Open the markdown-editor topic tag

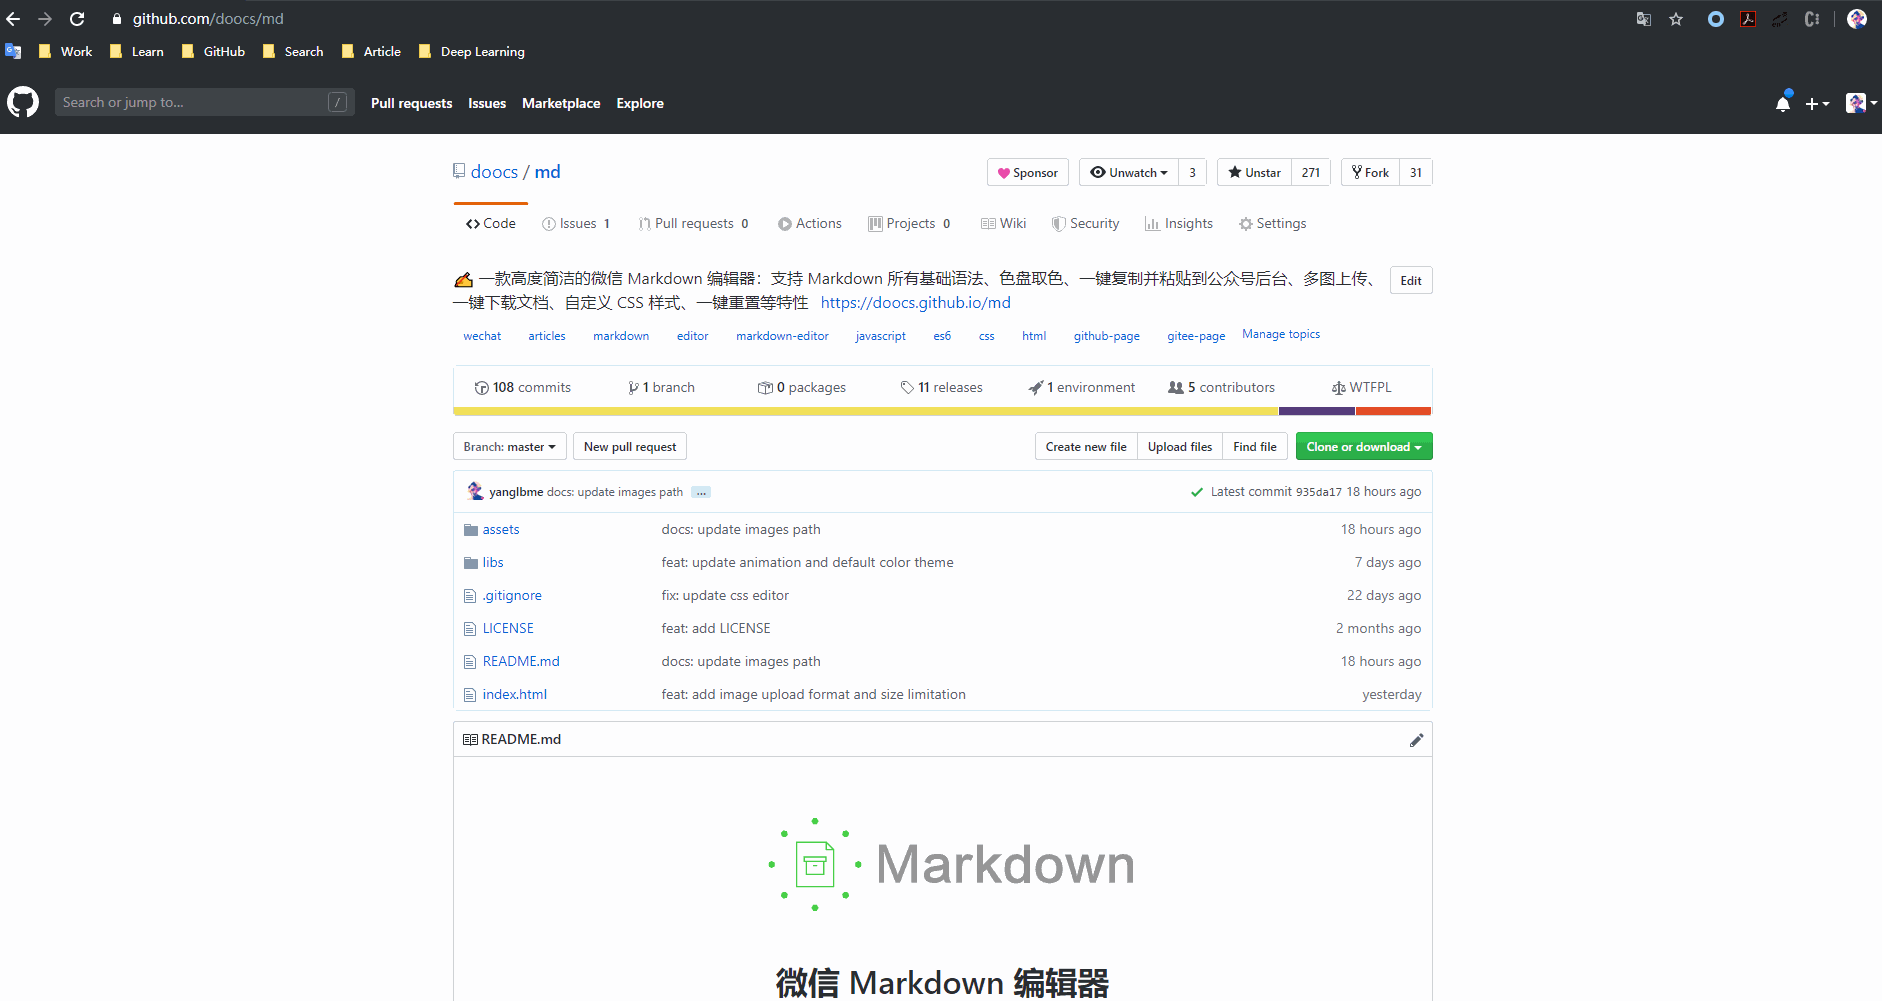pos(783,336)
